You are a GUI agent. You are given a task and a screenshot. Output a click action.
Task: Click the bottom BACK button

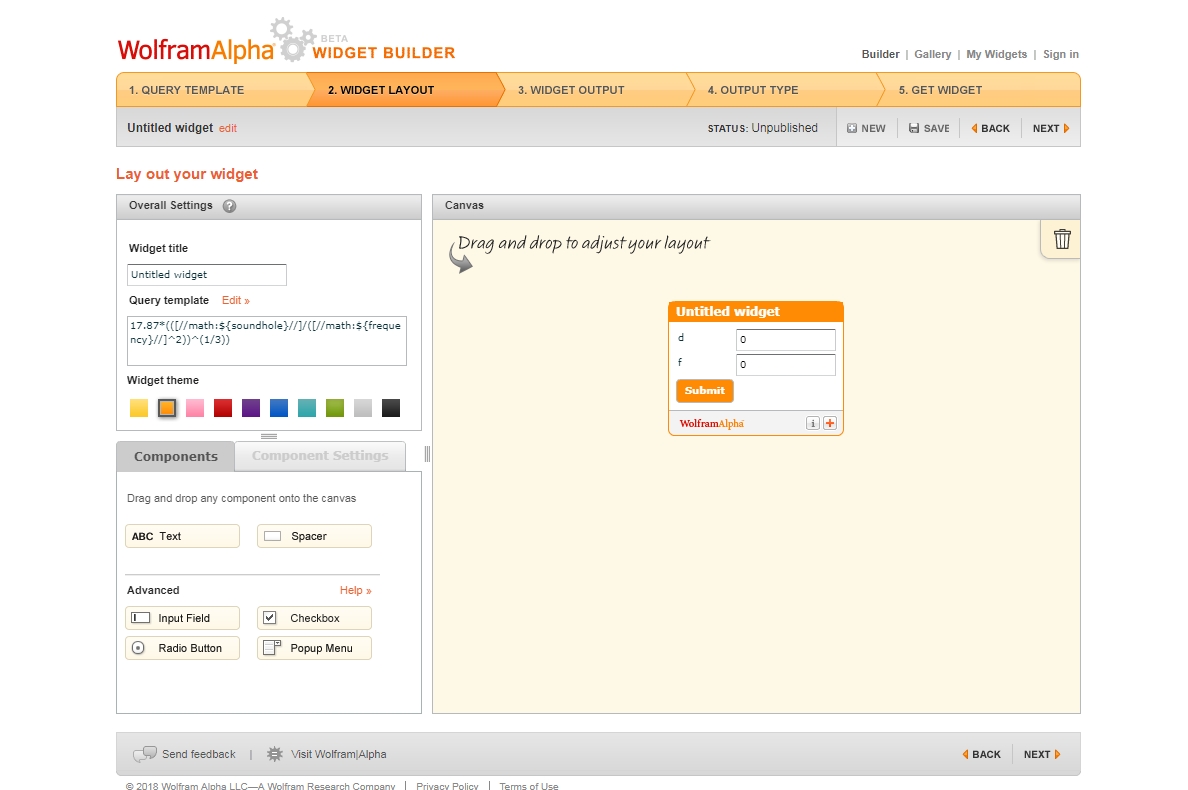[981, 754]
